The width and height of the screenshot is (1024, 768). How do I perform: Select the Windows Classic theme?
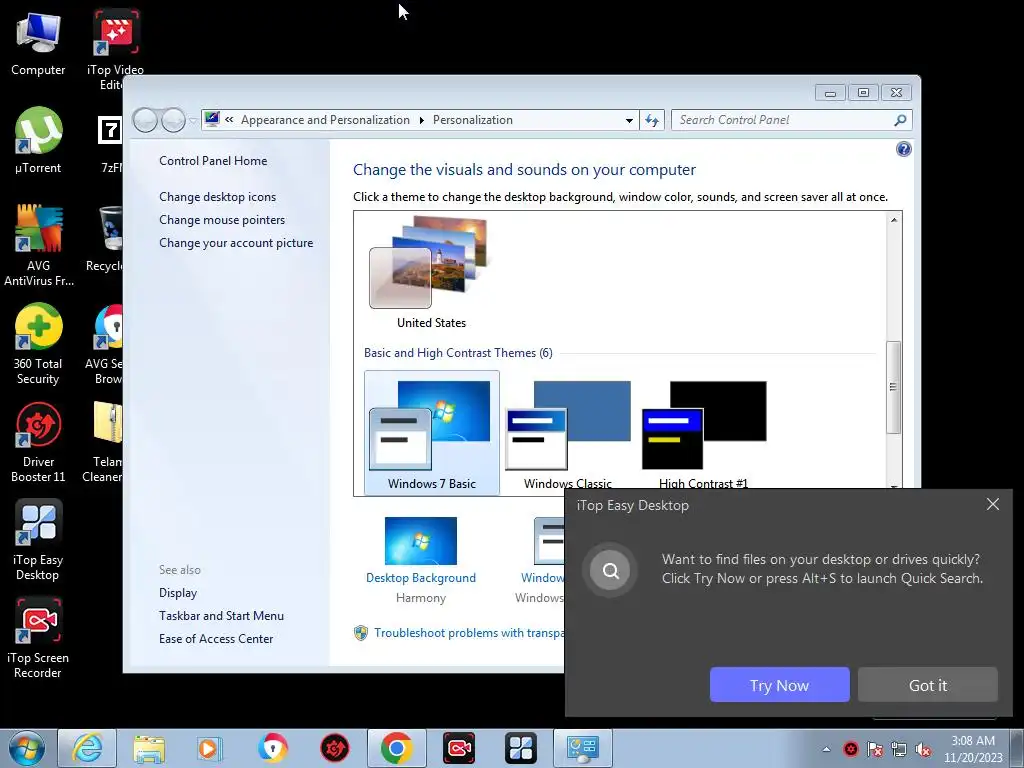coord(568,433)
